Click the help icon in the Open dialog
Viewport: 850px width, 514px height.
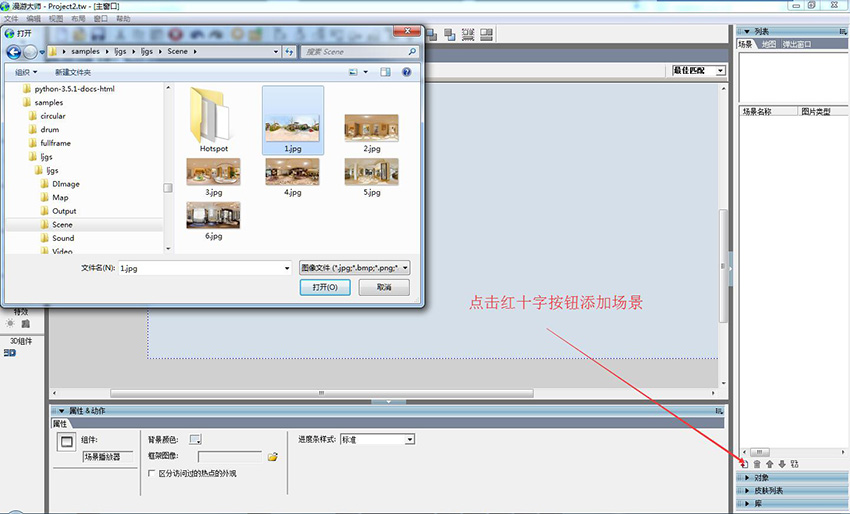(x=407, y=72)
